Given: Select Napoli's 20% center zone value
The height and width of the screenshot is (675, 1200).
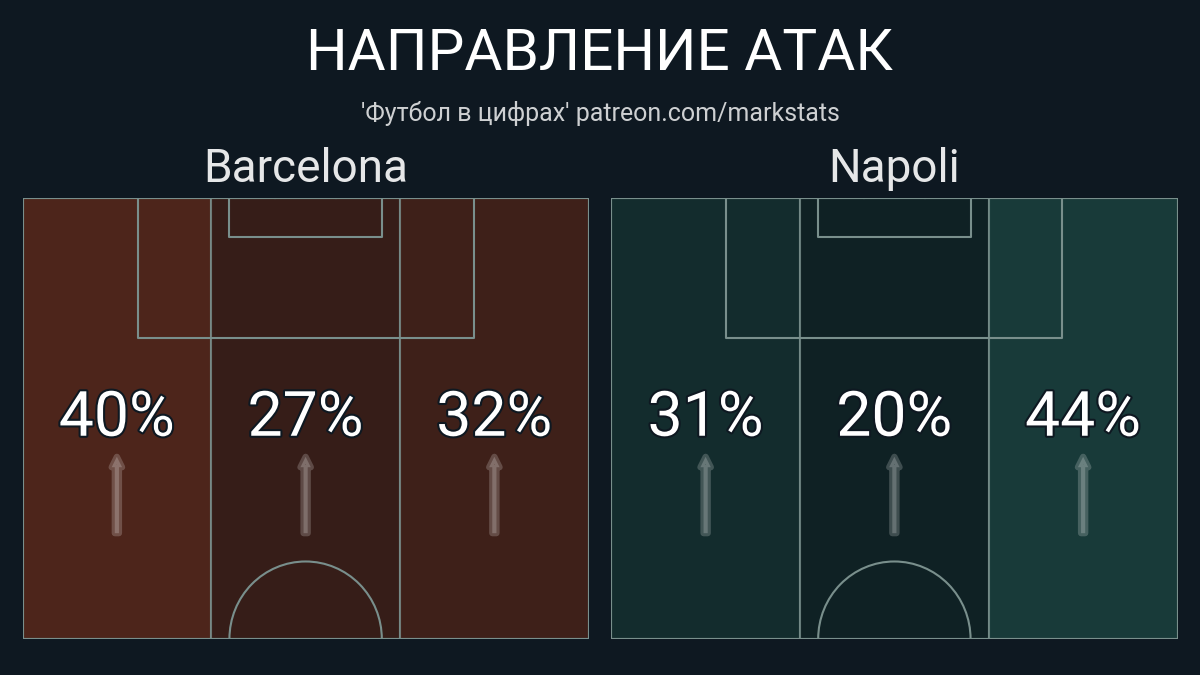Looking at the screenshot, I should pos(894,415).
